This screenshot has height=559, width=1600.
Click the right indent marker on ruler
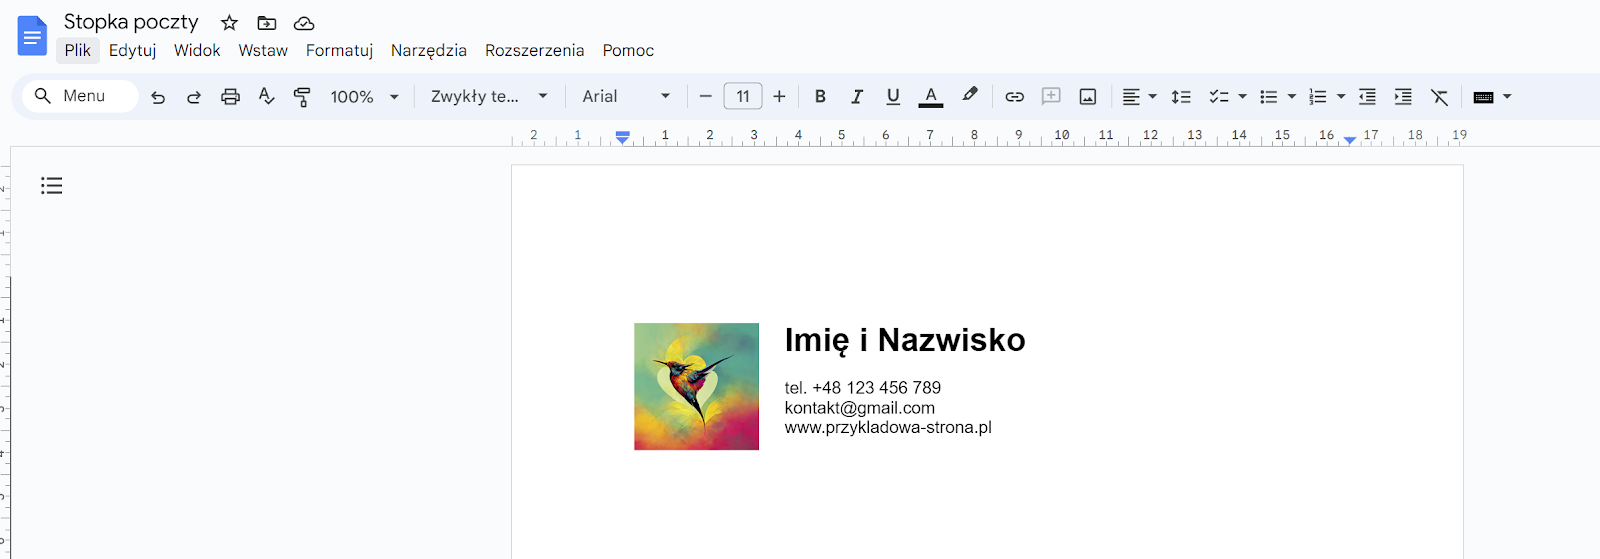pyautogui.click(x=1350, y=140)
